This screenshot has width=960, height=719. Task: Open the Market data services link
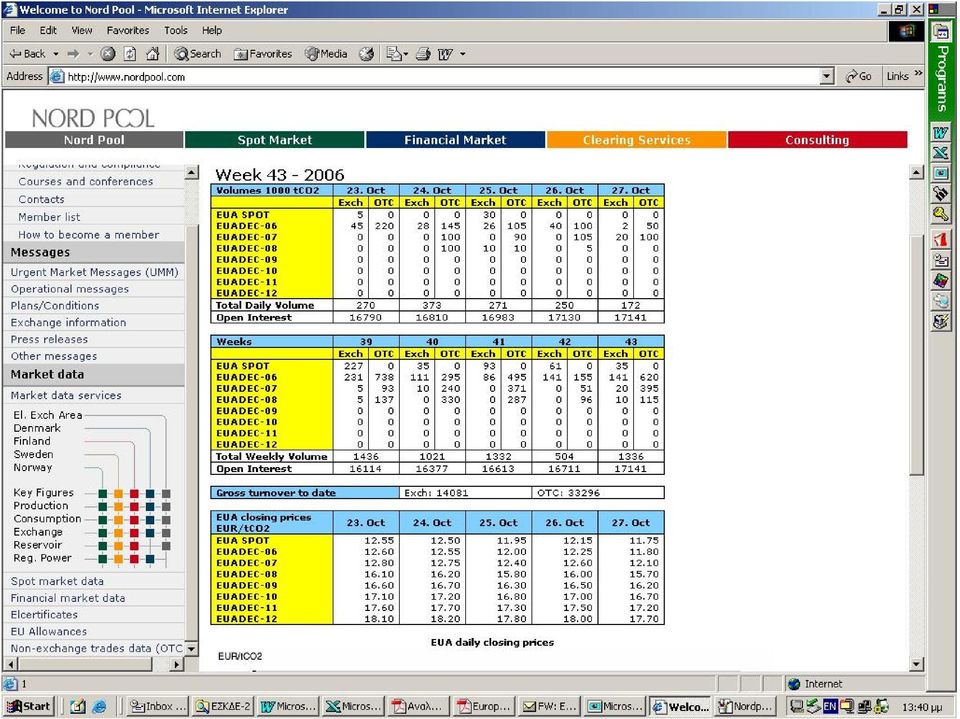(66, 395)
